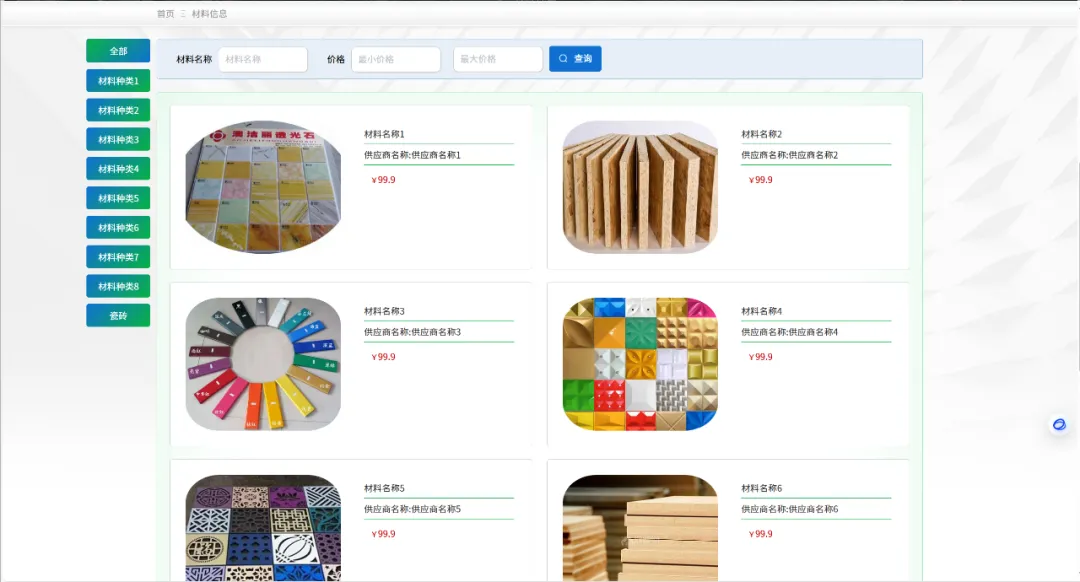The image size is (1080, 582).
Task: Filter materials by 瓷砖
Action: [x=118, y=315]
